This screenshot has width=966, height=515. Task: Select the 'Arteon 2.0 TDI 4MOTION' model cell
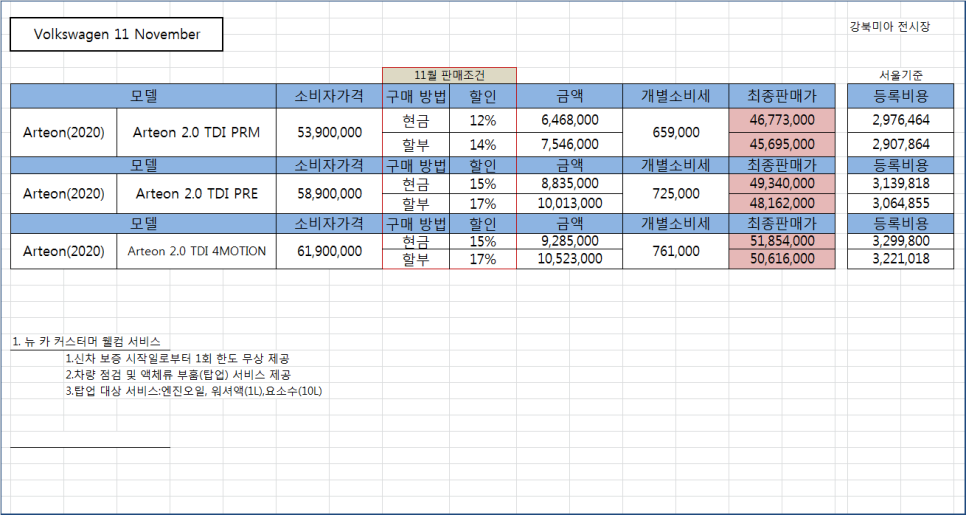pyautogui.click(x=197, y=251)
